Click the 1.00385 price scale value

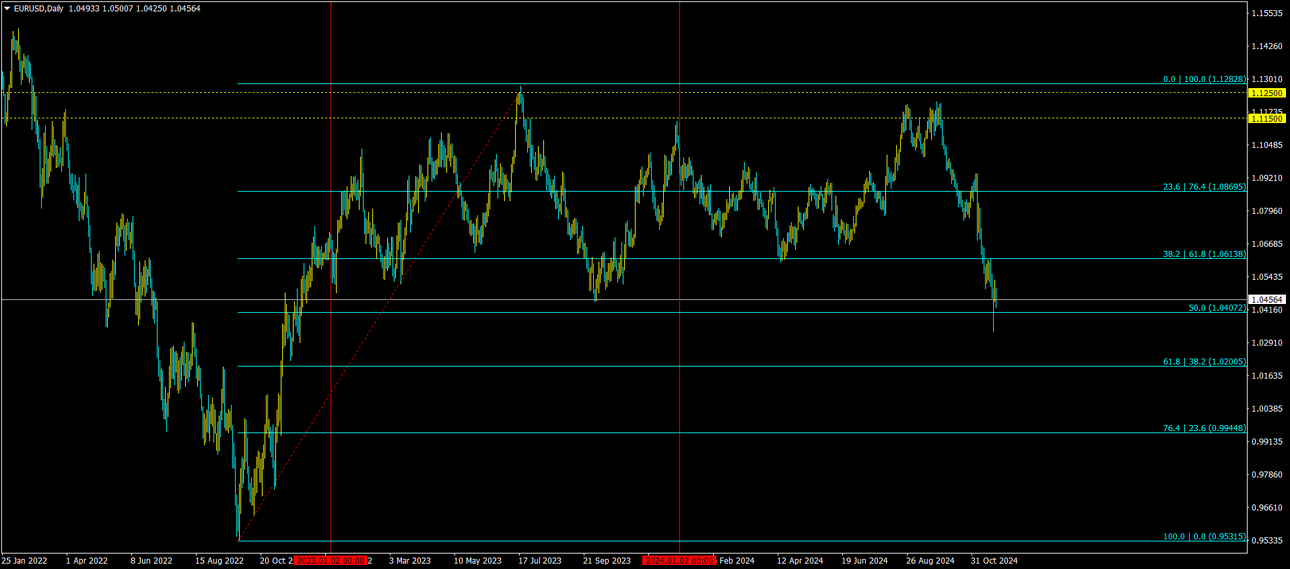tap(1267, 409)
